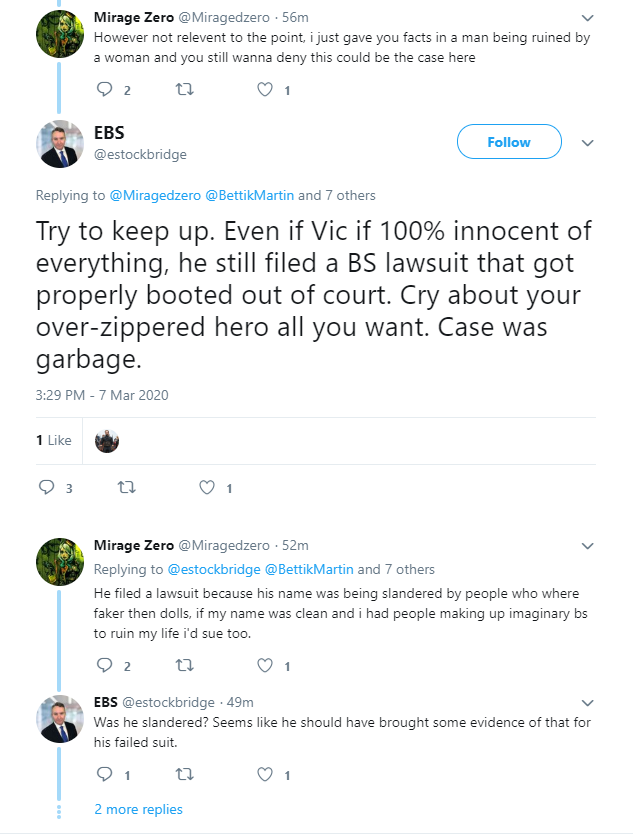Reply to Mirage Zero's 56m tweet
This screenshot has width=633, height=834.
[104, 89]
